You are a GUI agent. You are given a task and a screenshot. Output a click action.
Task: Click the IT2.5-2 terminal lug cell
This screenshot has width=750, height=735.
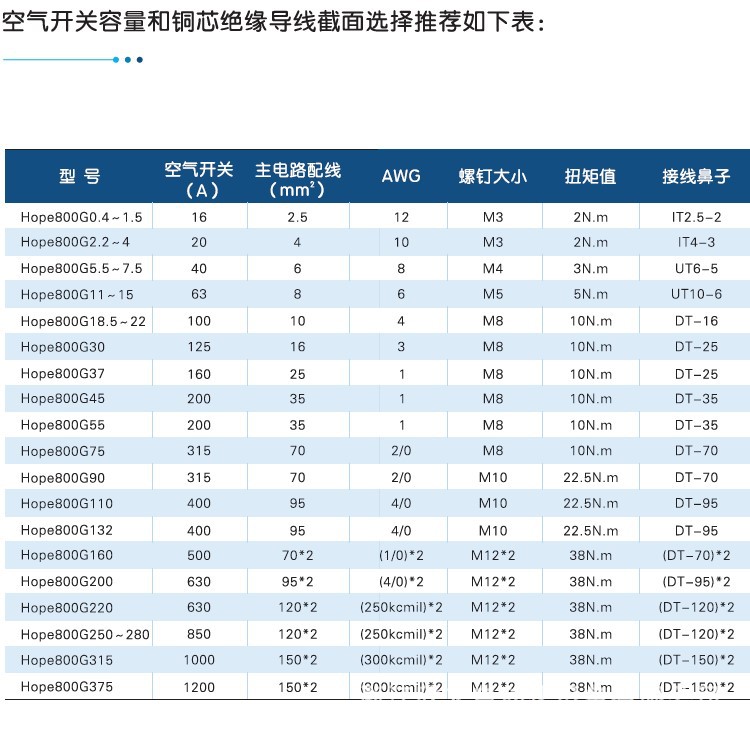[x=696, y=216]
